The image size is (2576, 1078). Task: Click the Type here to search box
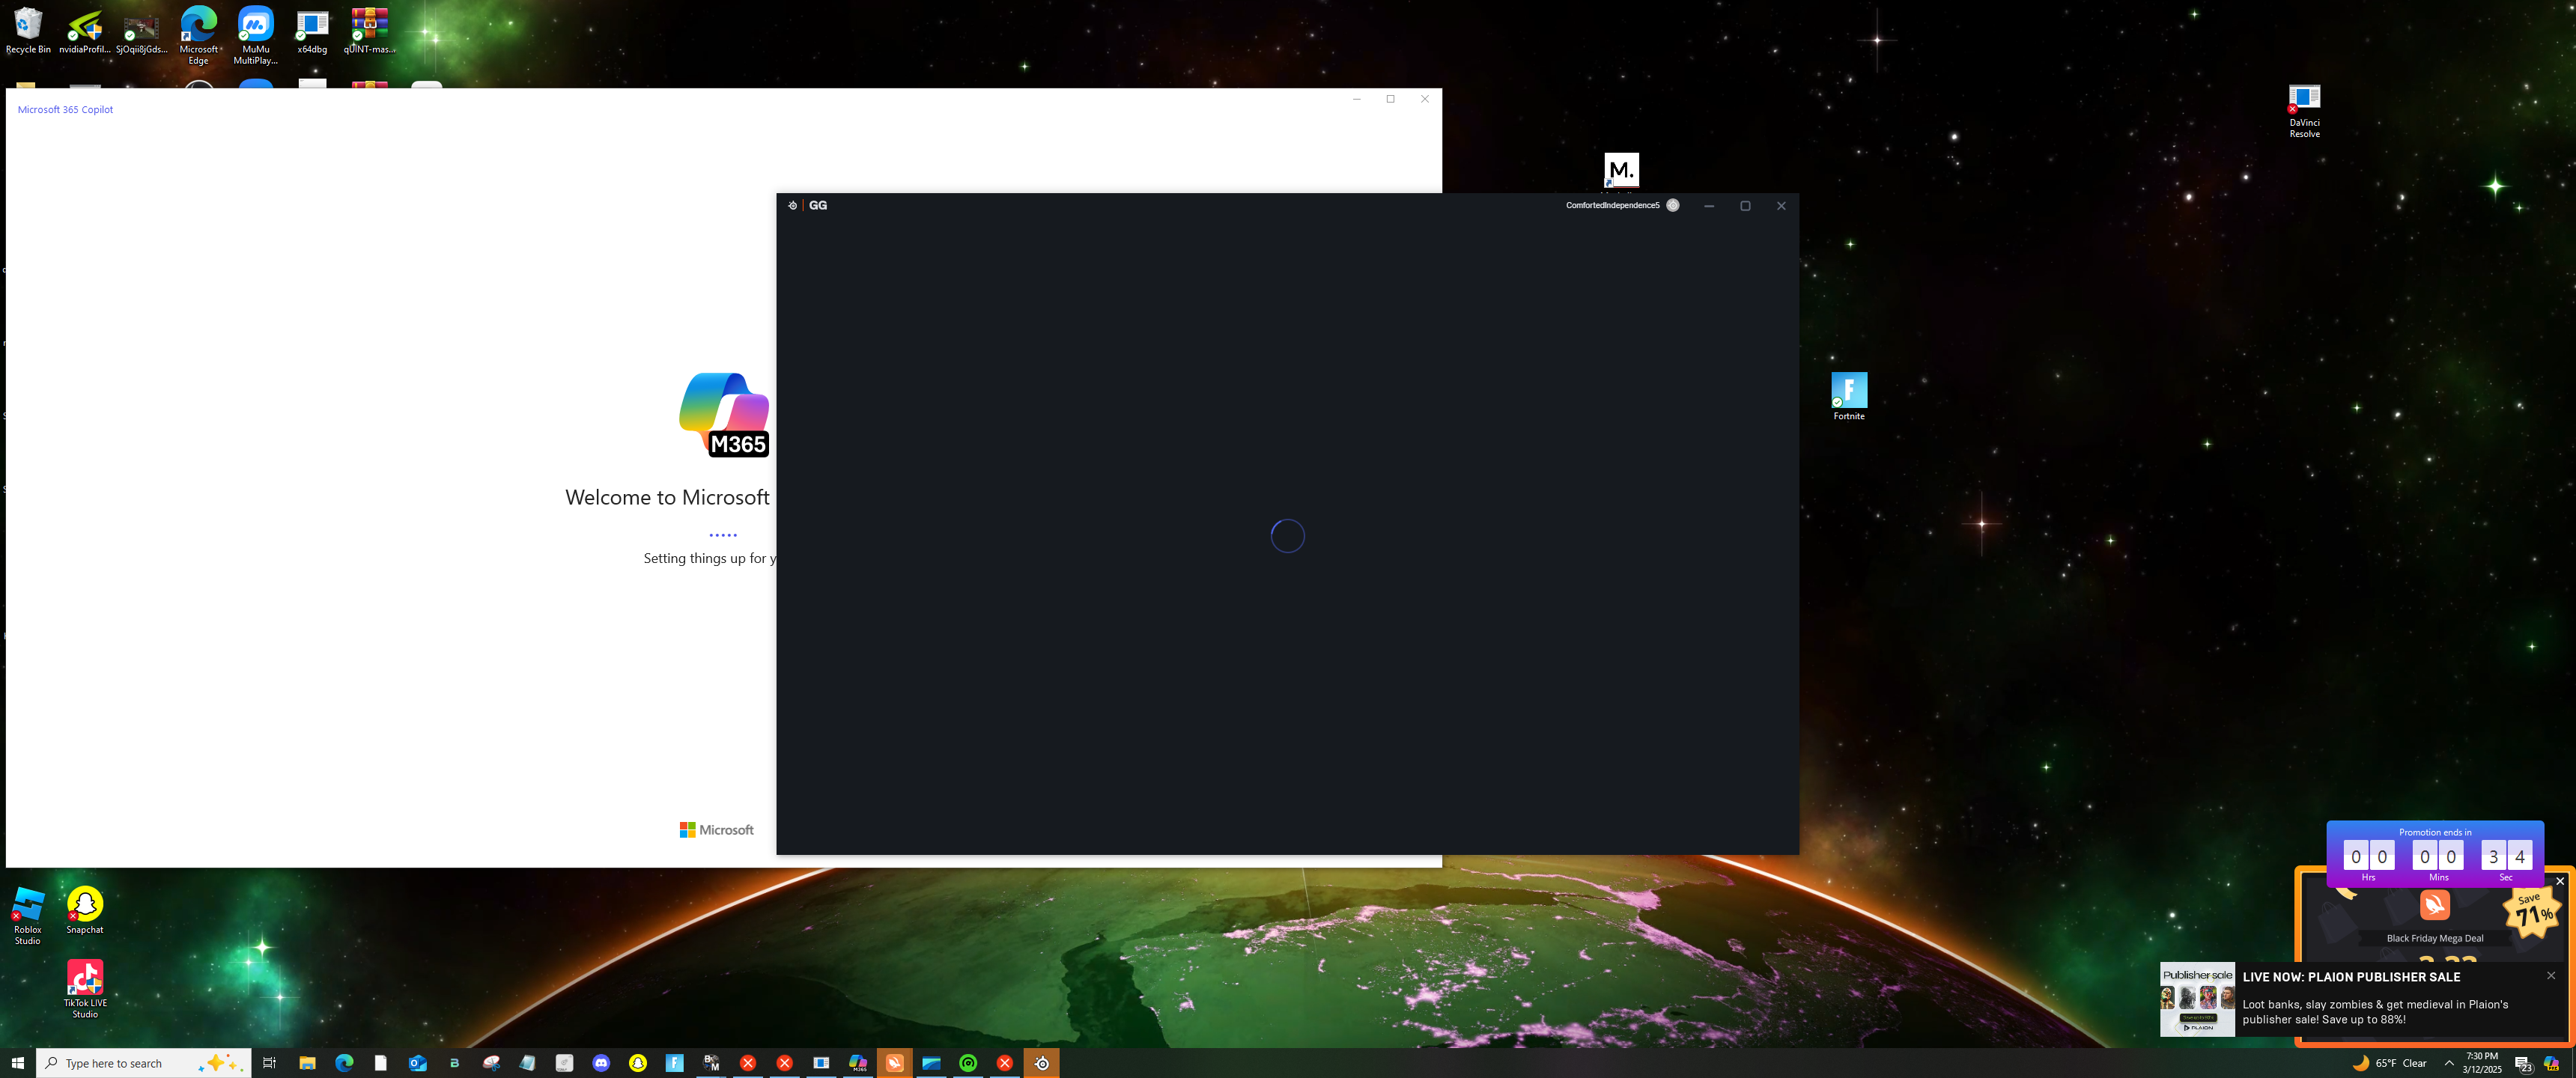[144, 1063]
